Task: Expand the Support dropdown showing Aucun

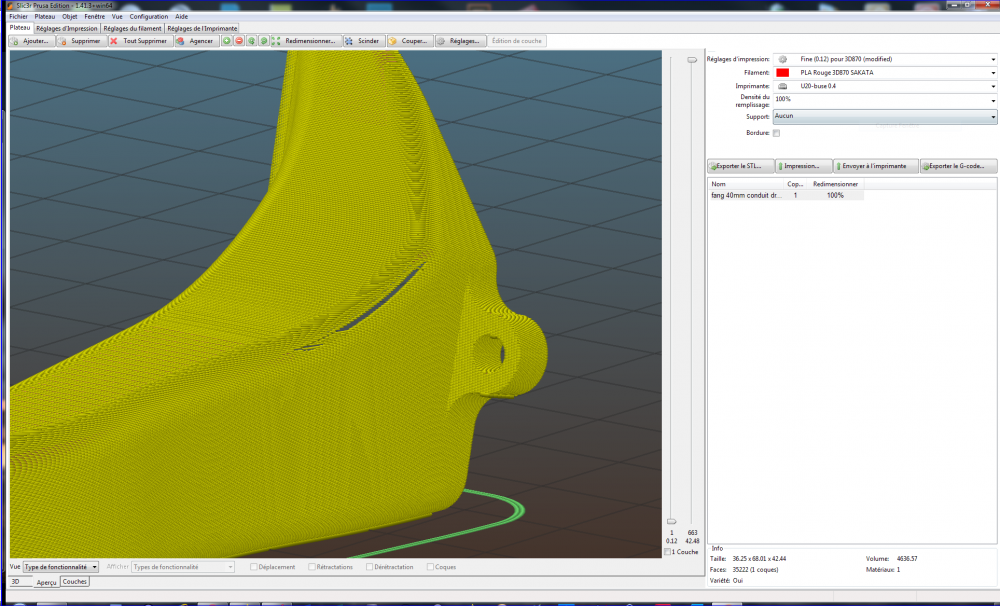Action: coord(885,116)
